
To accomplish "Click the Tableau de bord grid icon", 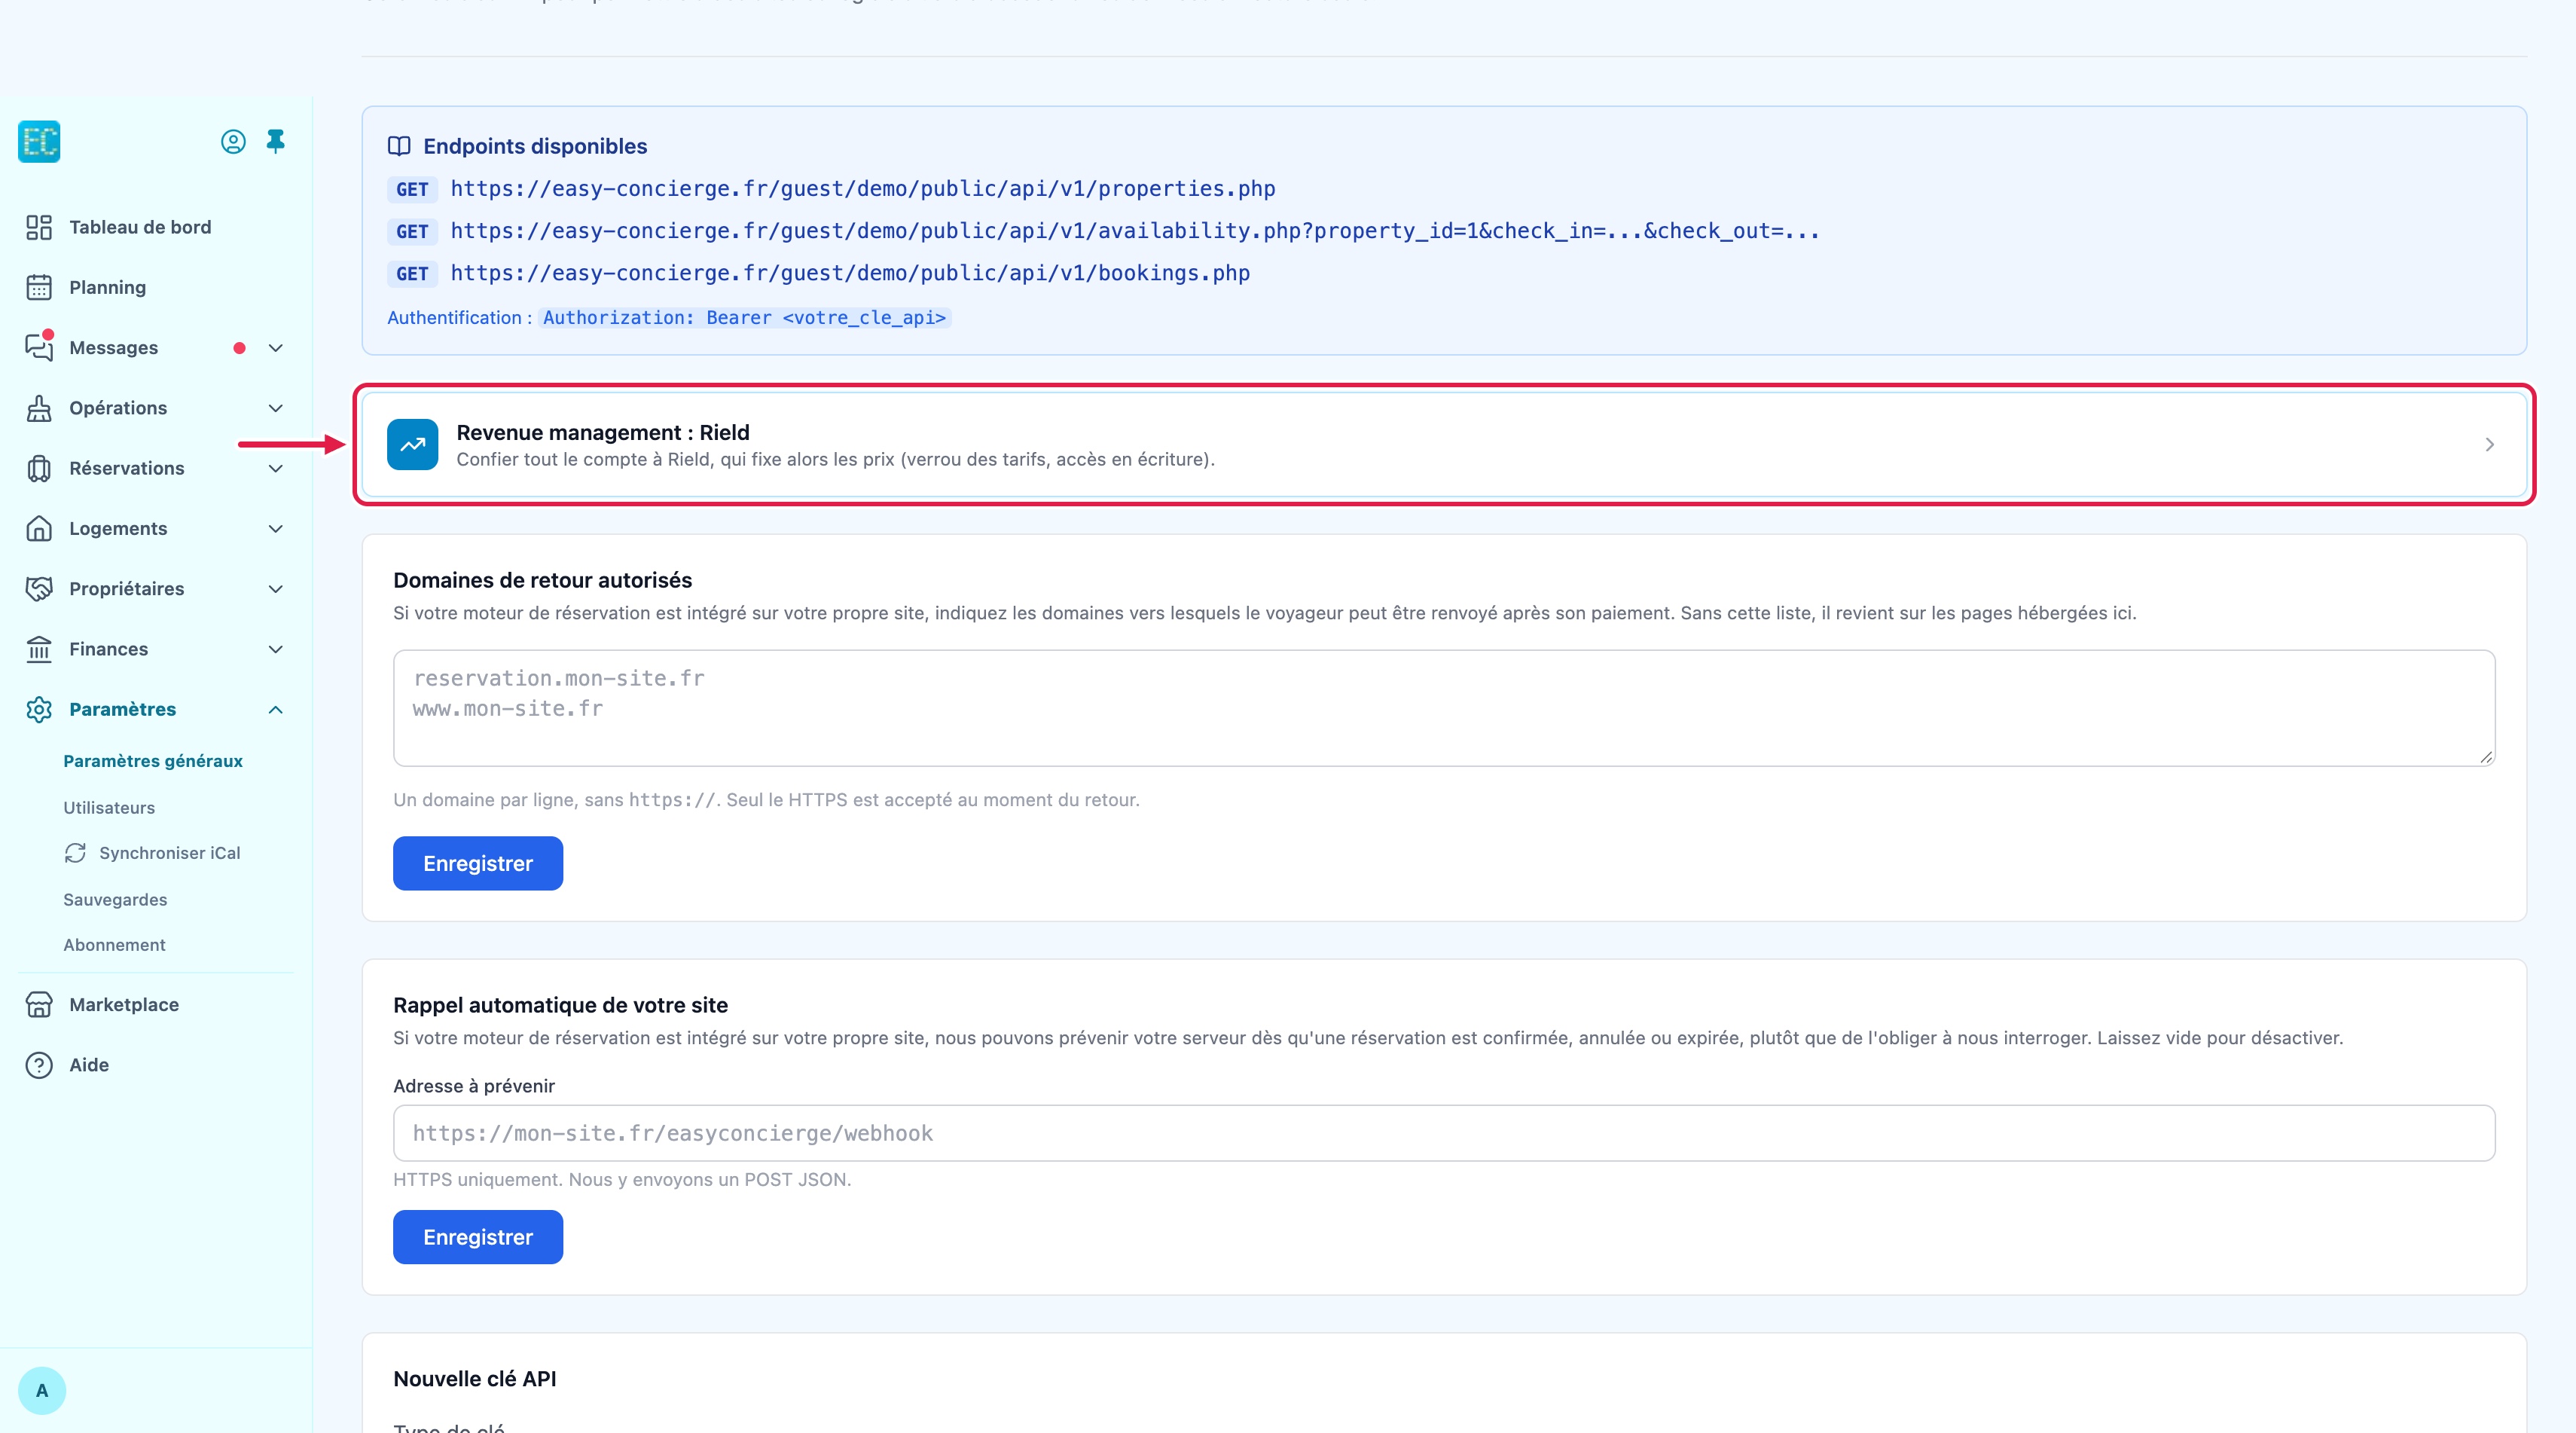I will tap(39, 227).
